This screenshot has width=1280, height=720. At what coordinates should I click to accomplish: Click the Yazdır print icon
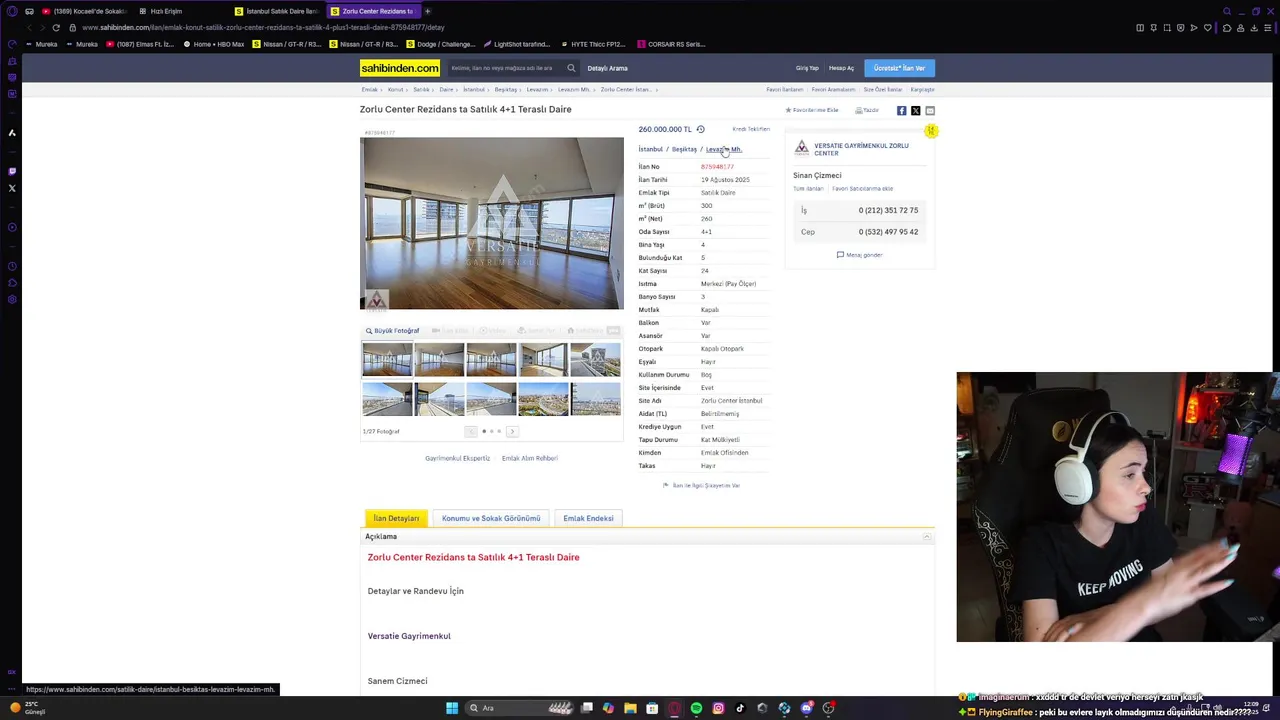pyautogui.click(x=866, y=110)
